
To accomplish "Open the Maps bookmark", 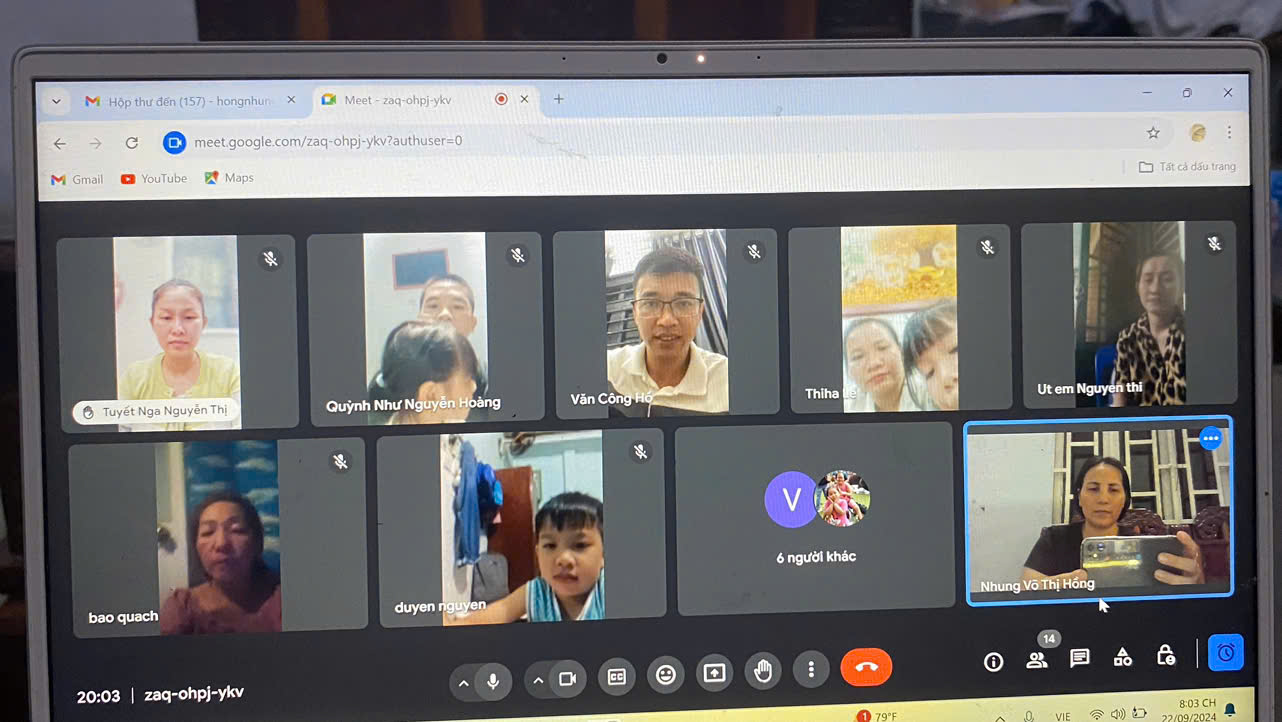I will pos(229,178).
